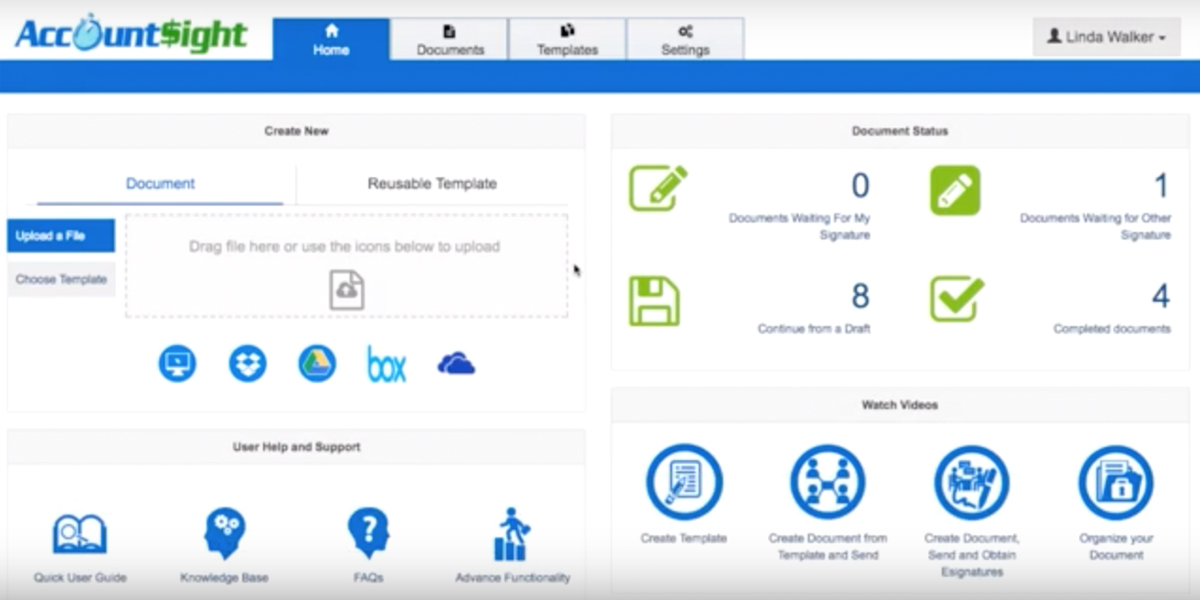
Task: View completed documents checkmark icon
Action: point(956,299)
